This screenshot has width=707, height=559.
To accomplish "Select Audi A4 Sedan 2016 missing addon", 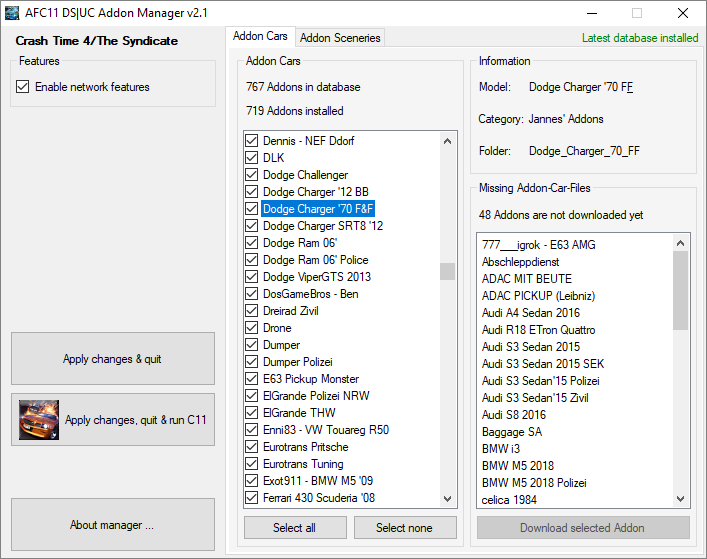I will click(531, 312).
